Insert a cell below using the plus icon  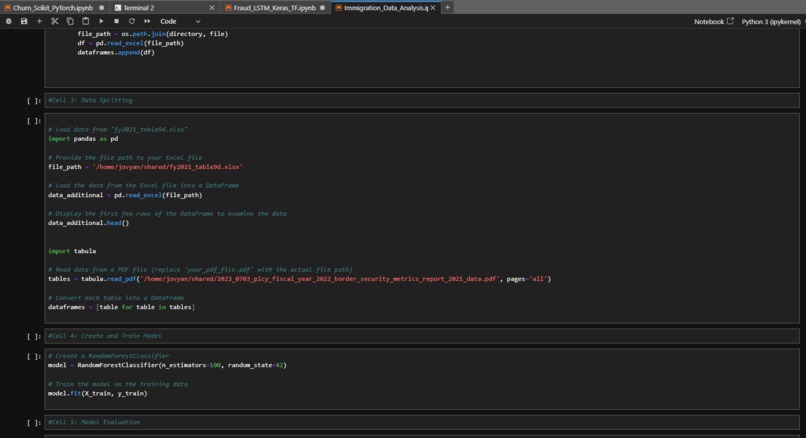click(x=39, y=21)
